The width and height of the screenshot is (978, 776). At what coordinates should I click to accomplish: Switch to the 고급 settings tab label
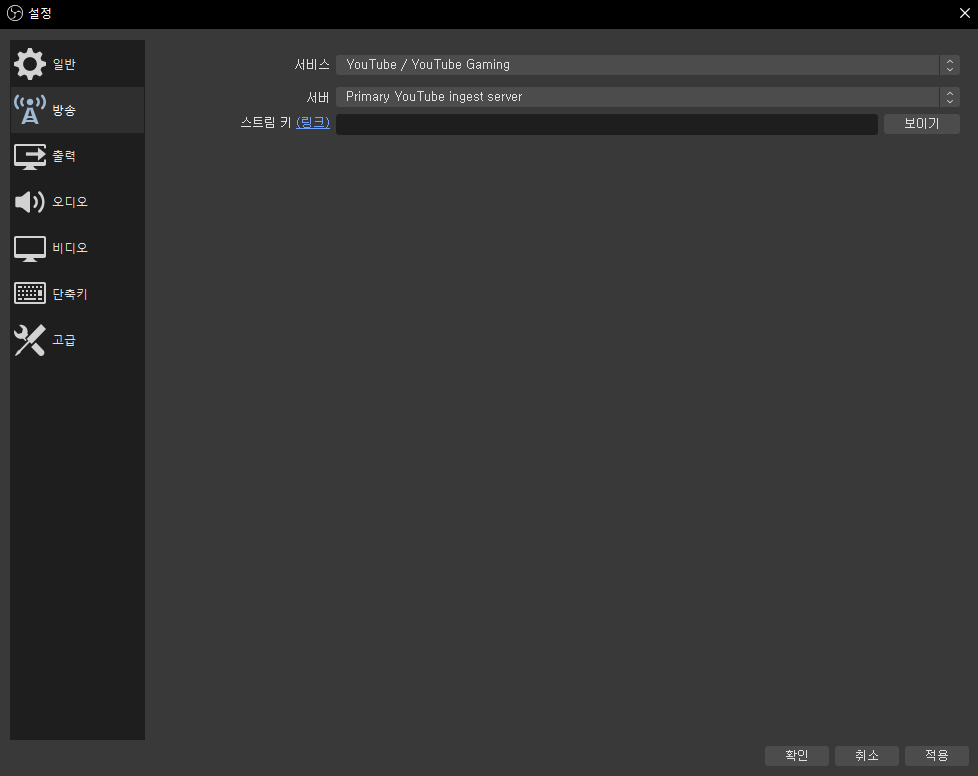64,340
